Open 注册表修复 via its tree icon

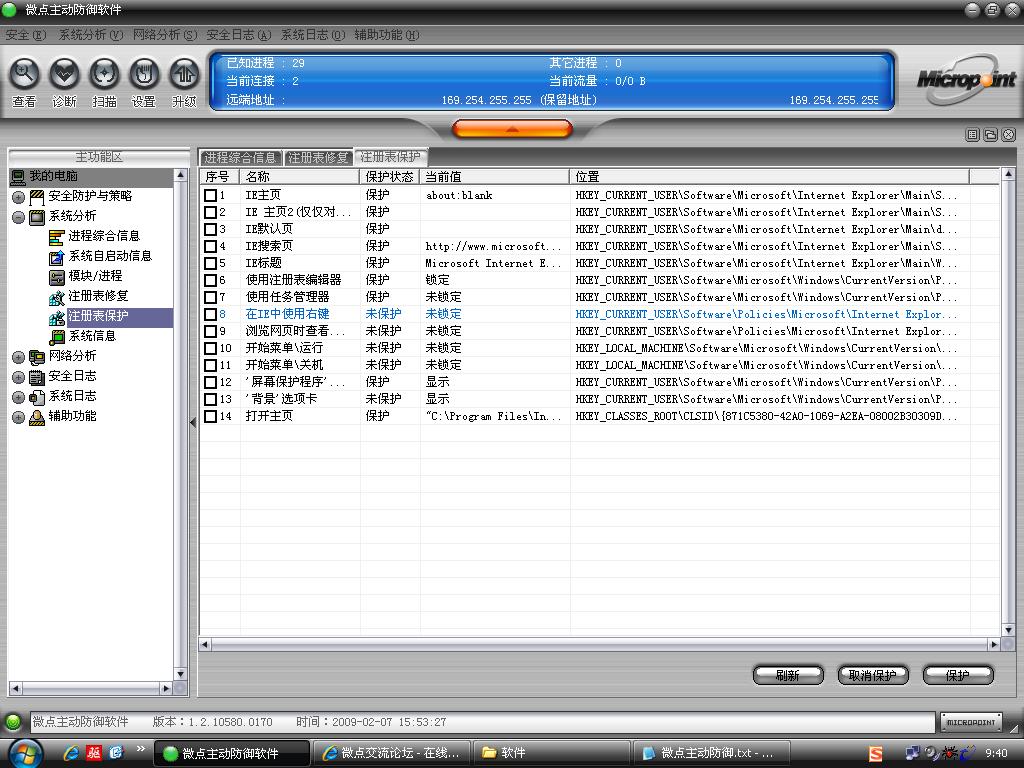(57, 297)
